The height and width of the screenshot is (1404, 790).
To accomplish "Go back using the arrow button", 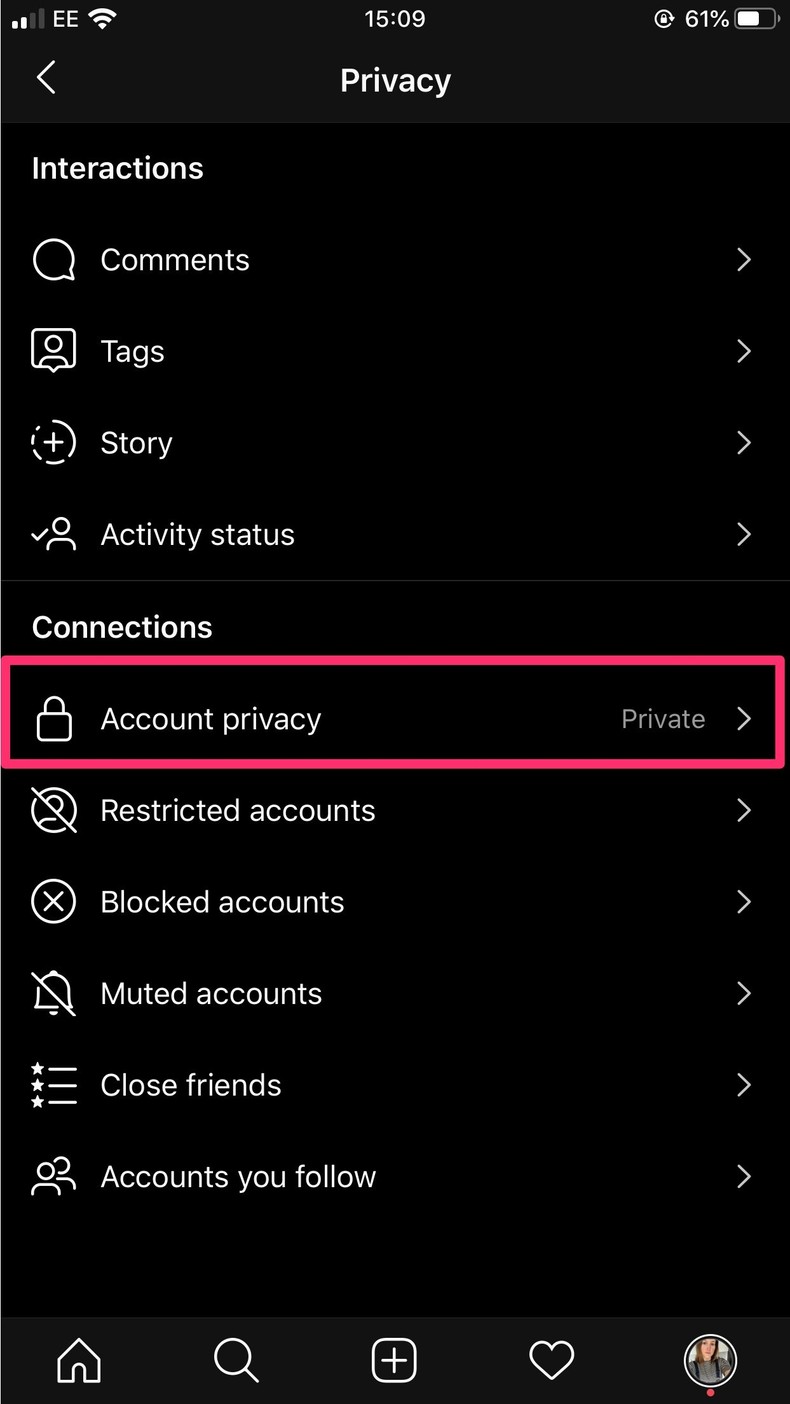I will [x=46, y=77].
